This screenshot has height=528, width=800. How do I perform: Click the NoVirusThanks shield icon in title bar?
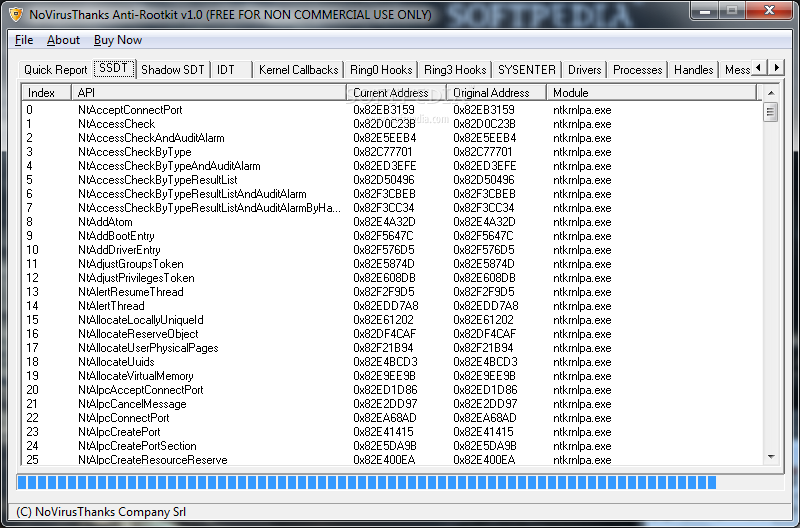point(16,14)
